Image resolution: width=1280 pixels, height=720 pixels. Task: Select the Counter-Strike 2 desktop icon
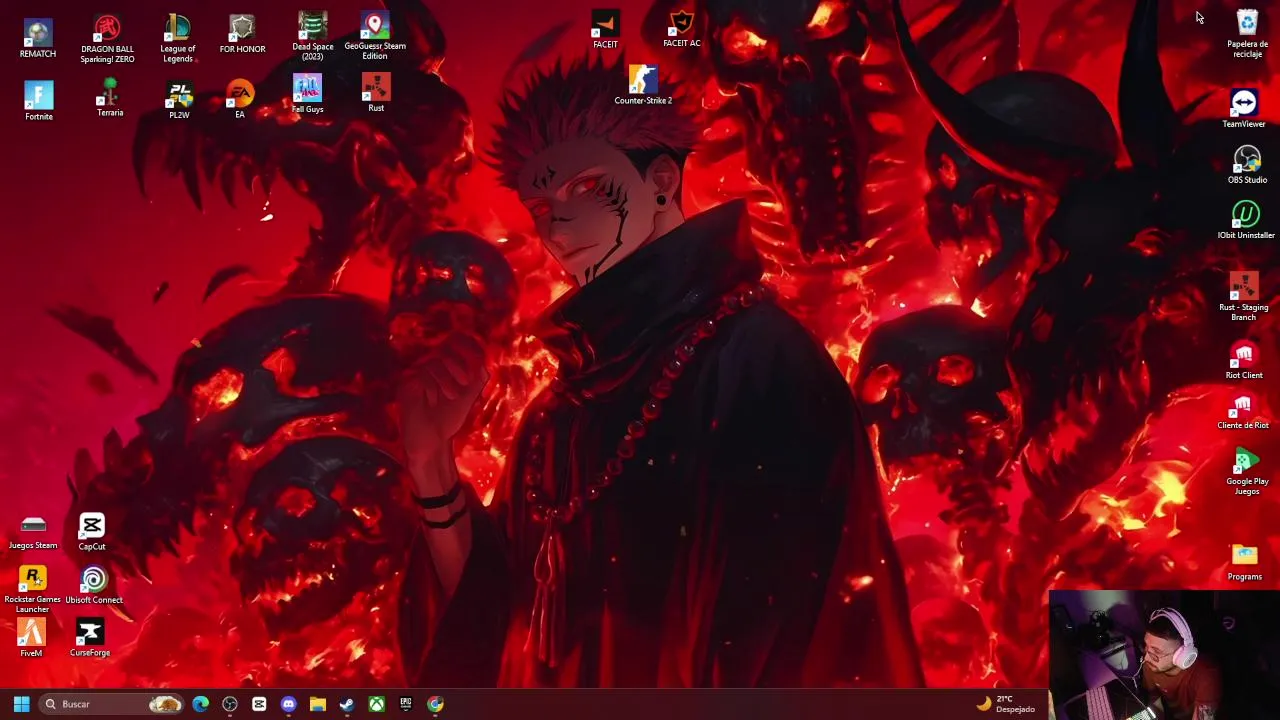[643, 85]
